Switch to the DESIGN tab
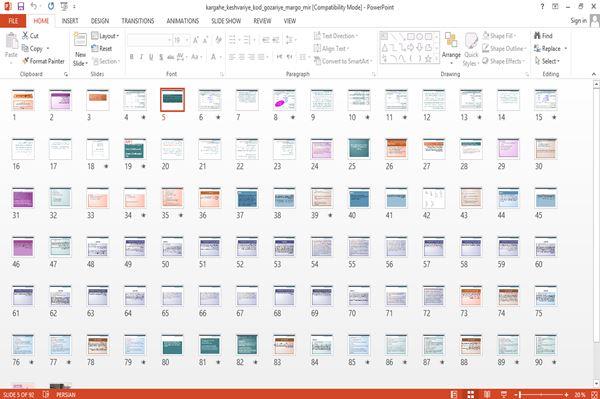Screen dimensions: 600x399 (100, 21)
